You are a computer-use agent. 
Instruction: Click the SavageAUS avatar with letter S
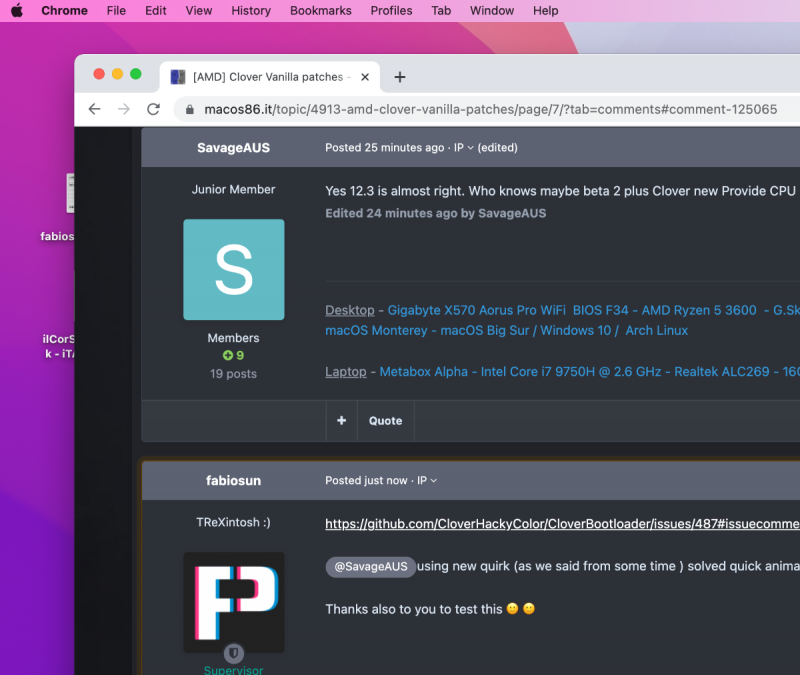(x=234, y=270)
